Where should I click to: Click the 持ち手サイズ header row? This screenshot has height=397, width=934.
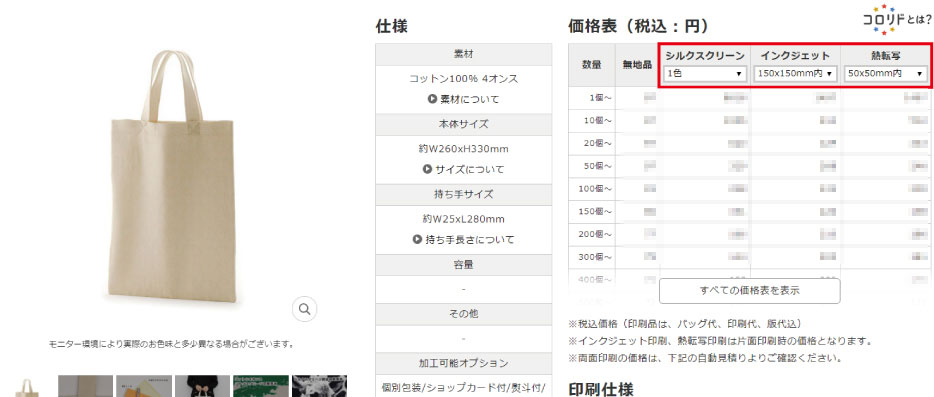[x=463, y=194]
